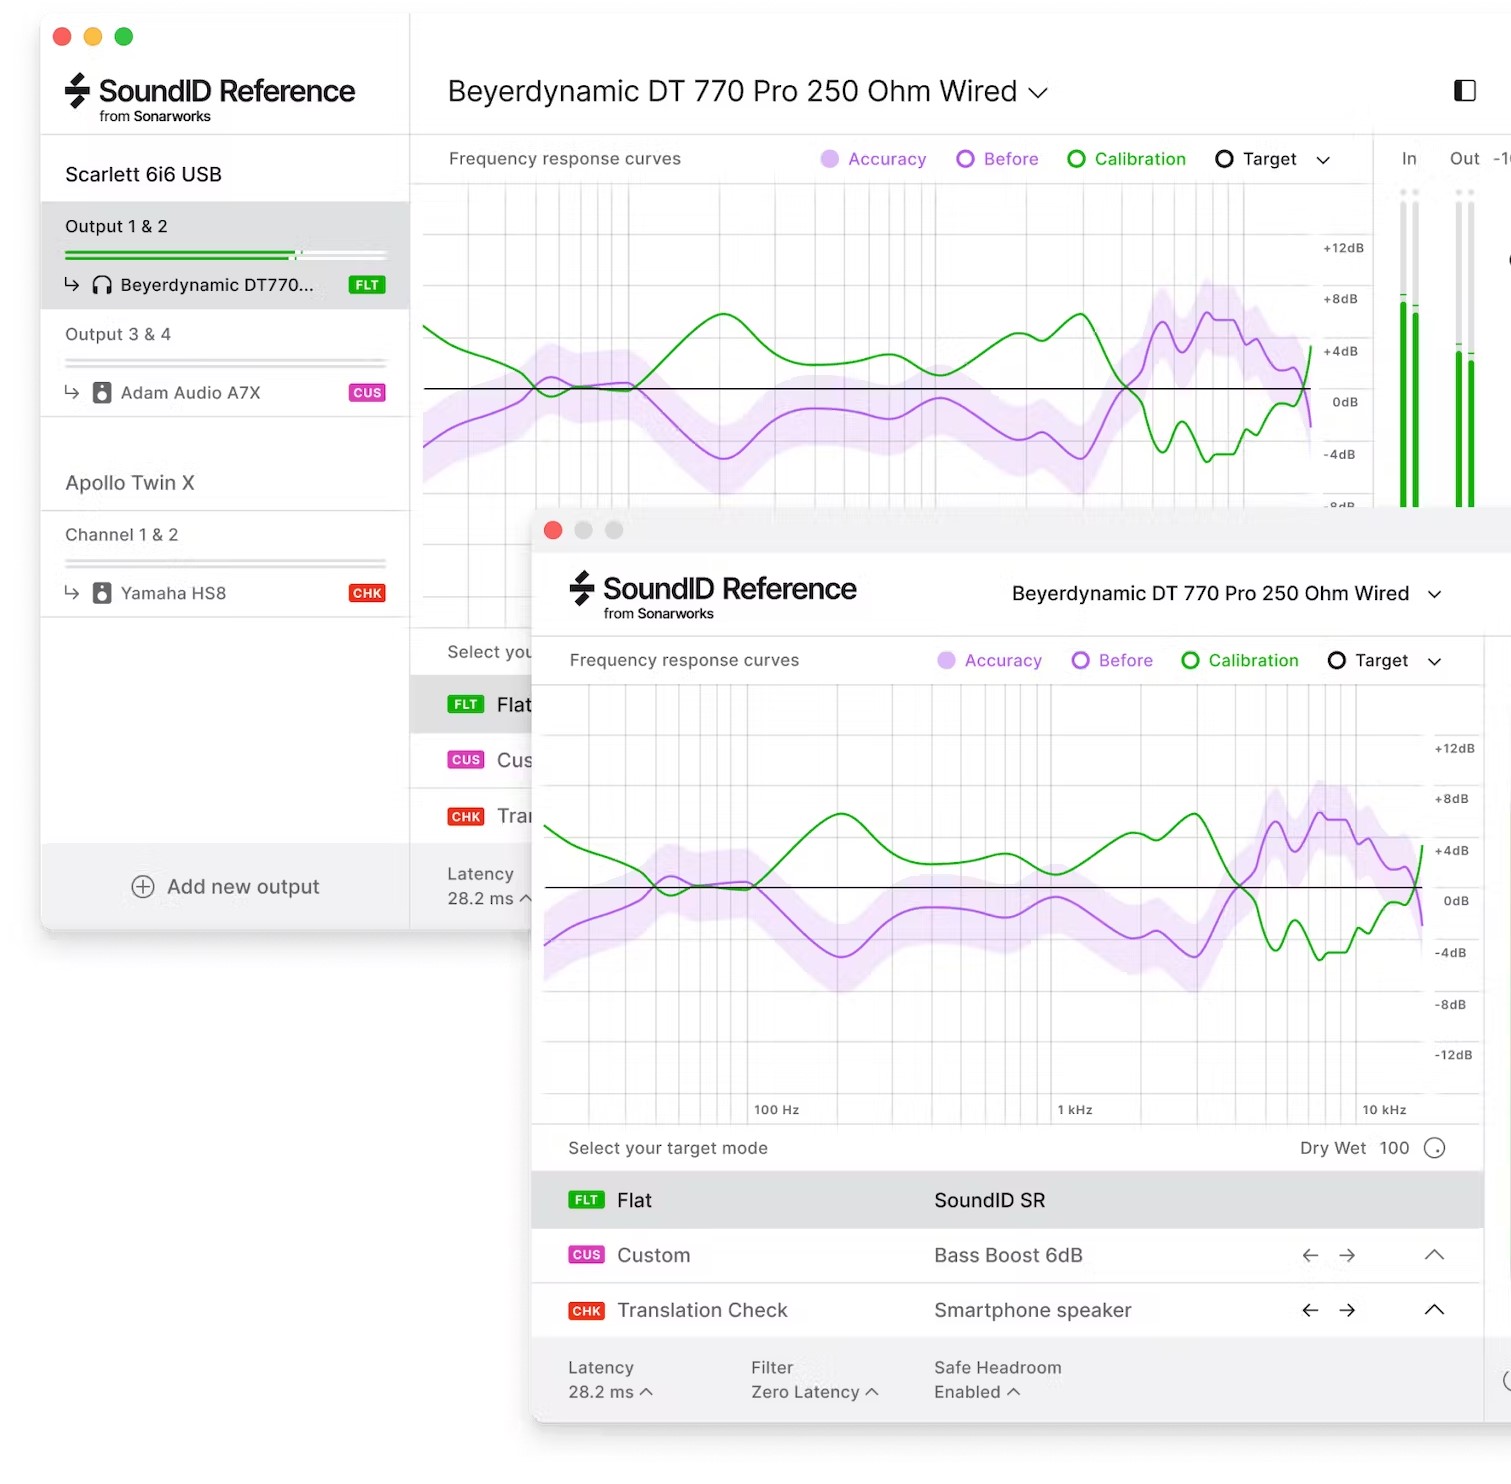Image resolution: width=1511 pixels, height=1484 pixels.
Task: Adjust Output 3 & 4 volume slider
Action: [x=225, y=363]
